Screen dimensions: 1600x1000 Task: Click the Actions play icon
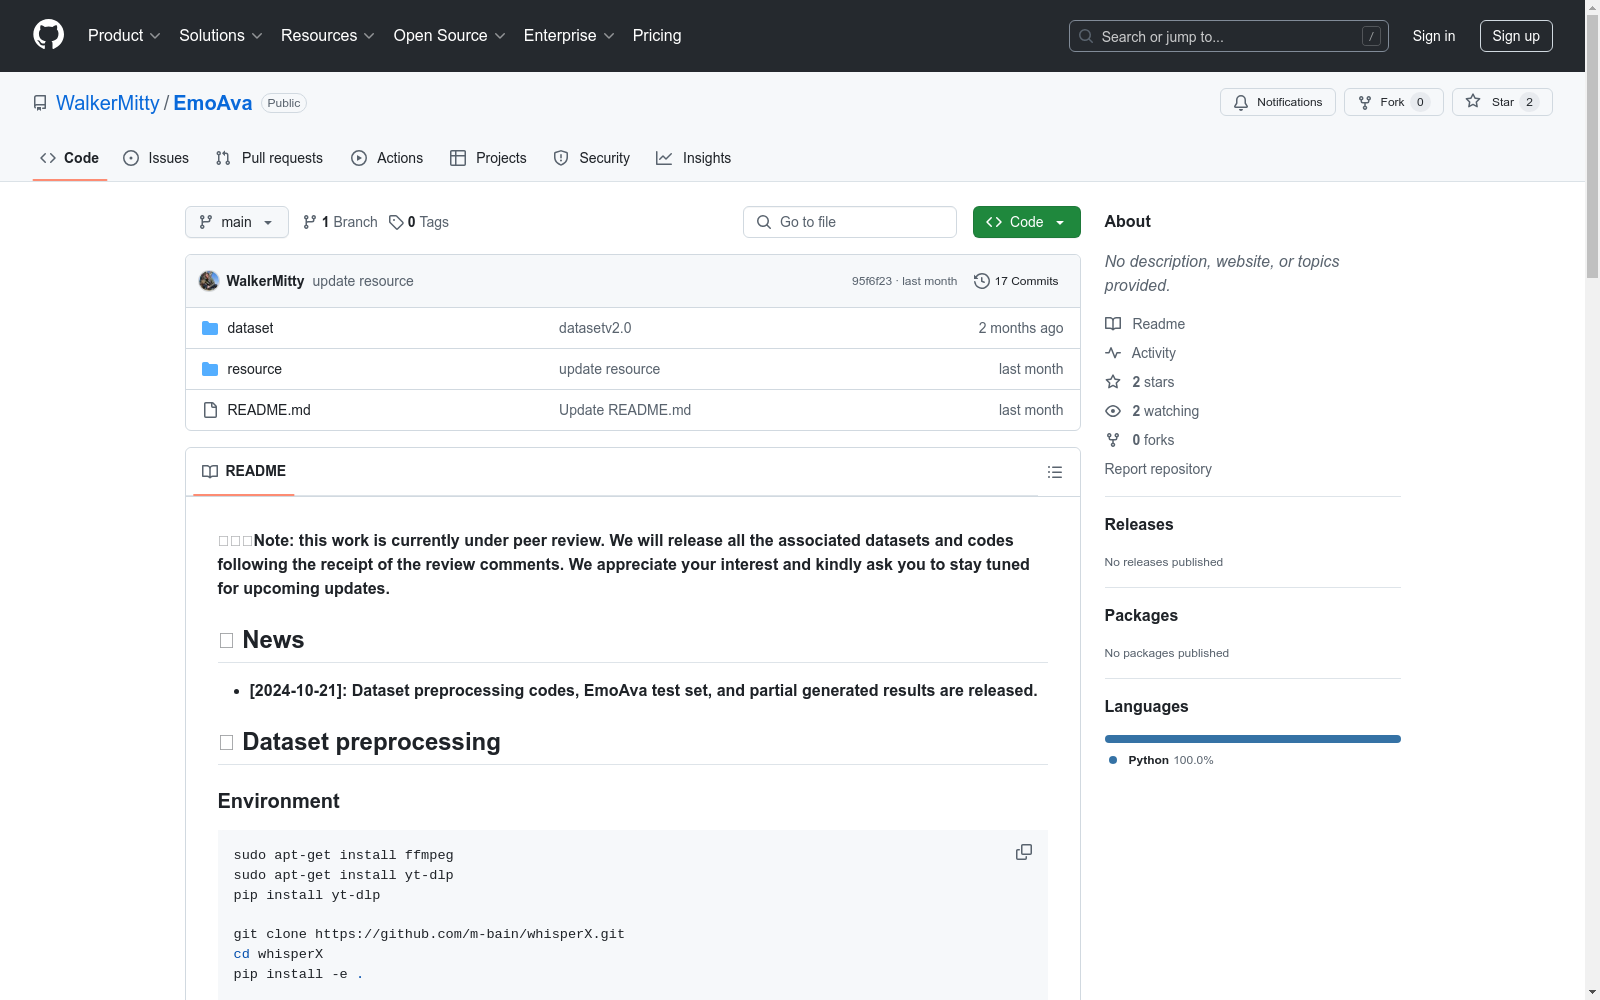pos(359,158)
